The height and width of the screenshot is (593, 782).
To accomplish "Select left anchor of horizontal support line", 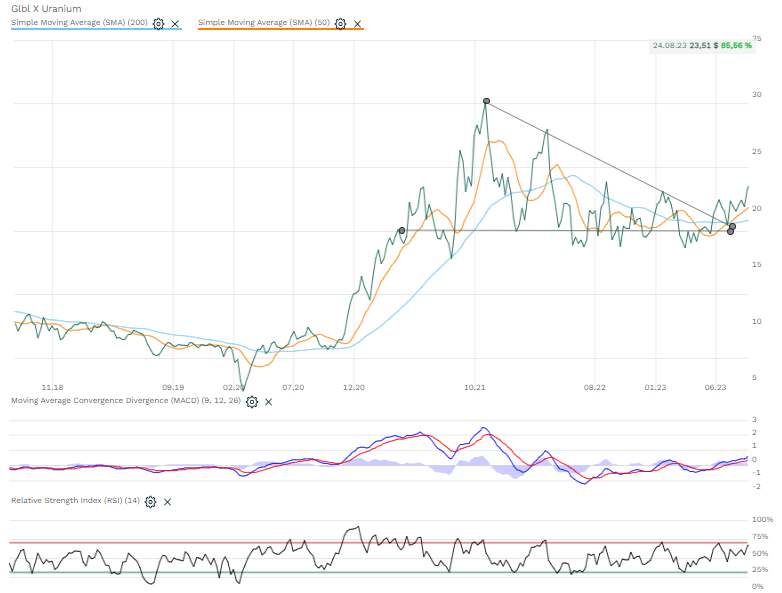I will 402,230.
